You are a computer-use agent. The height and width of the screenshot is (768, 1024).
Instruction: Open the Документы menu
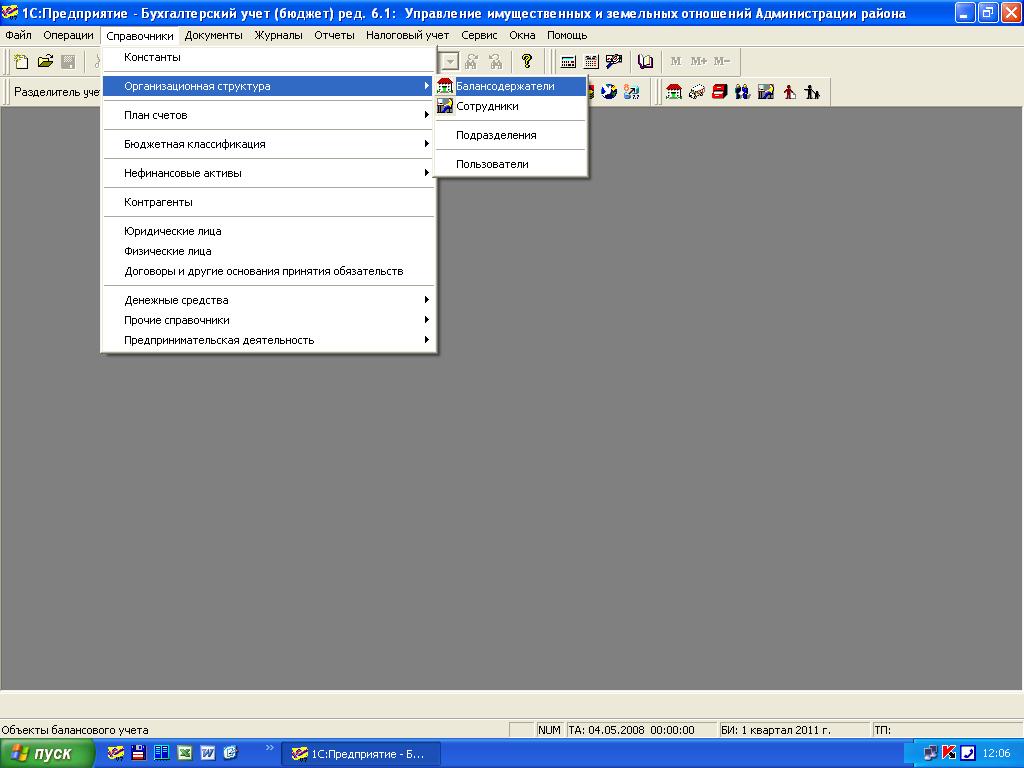click(x=214, y=35)
